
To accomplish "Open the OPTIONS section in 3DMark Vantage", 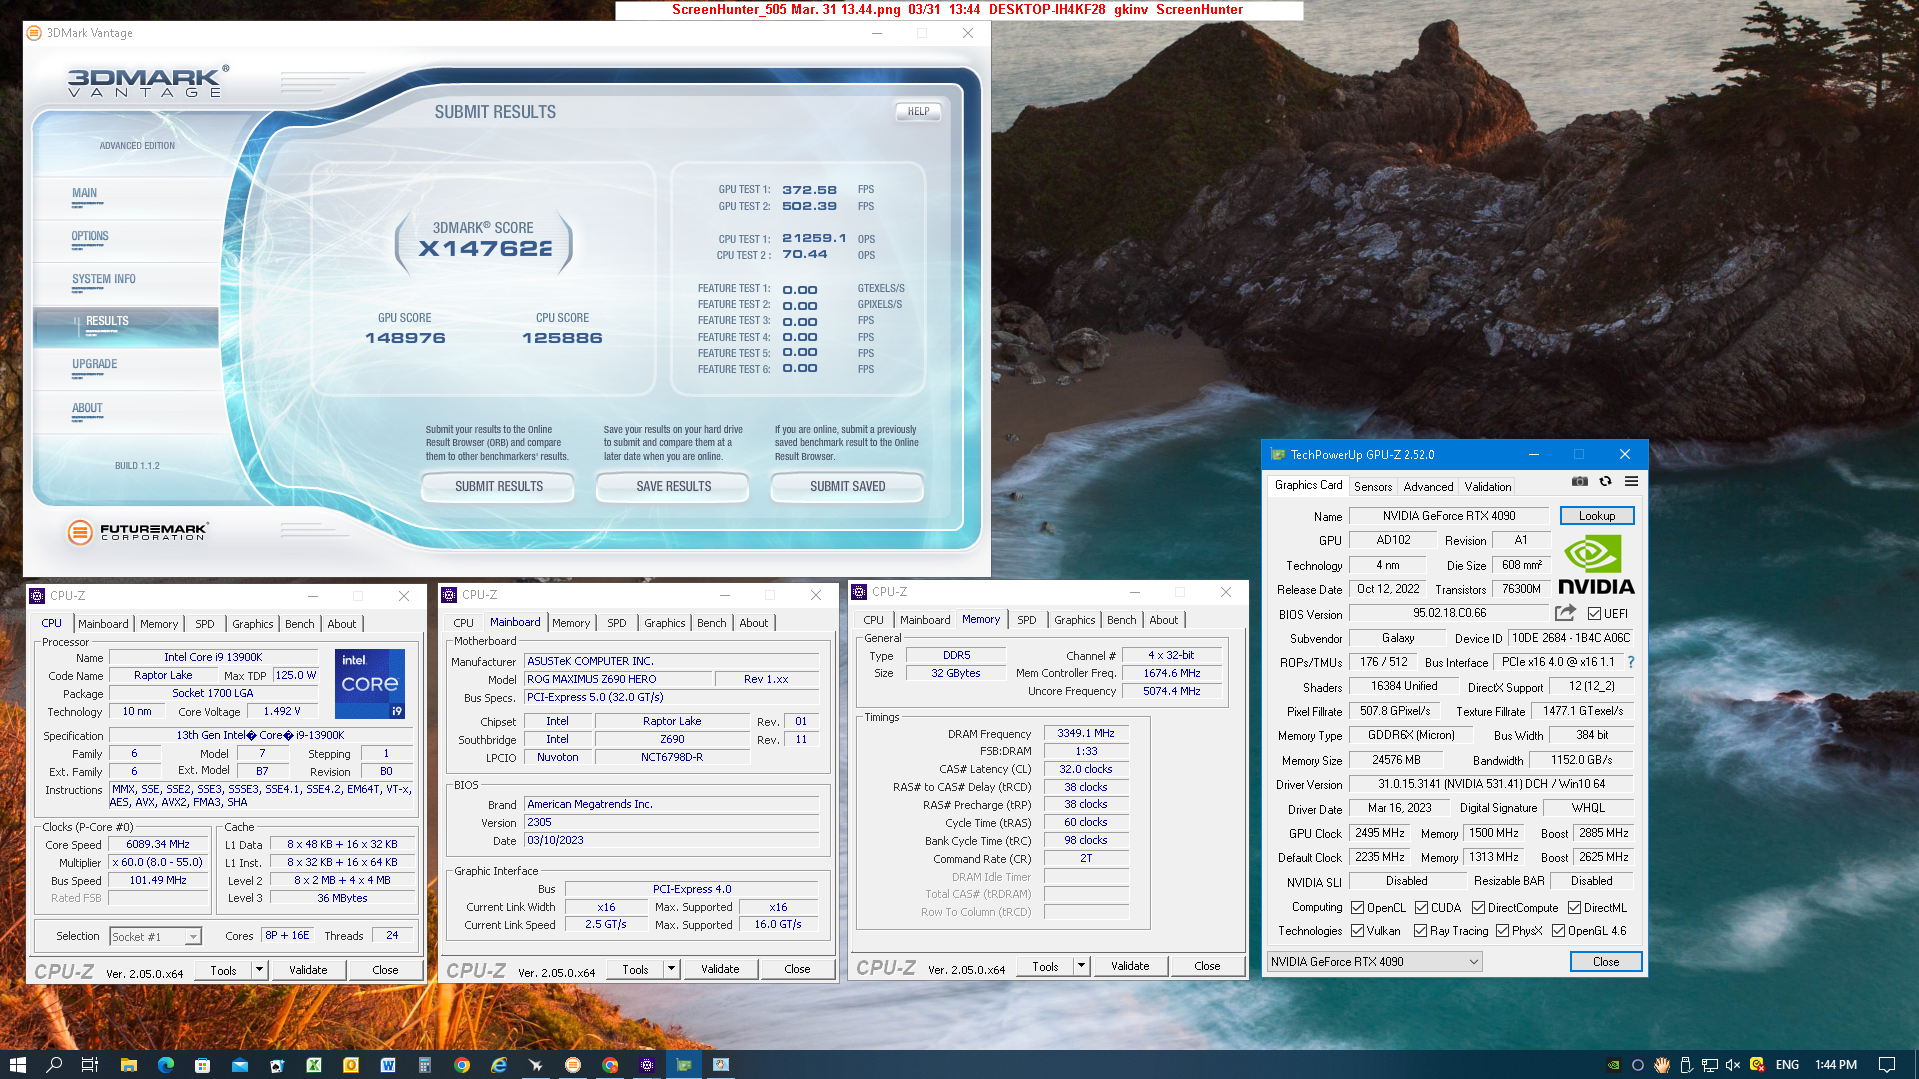I will point(90,237).
